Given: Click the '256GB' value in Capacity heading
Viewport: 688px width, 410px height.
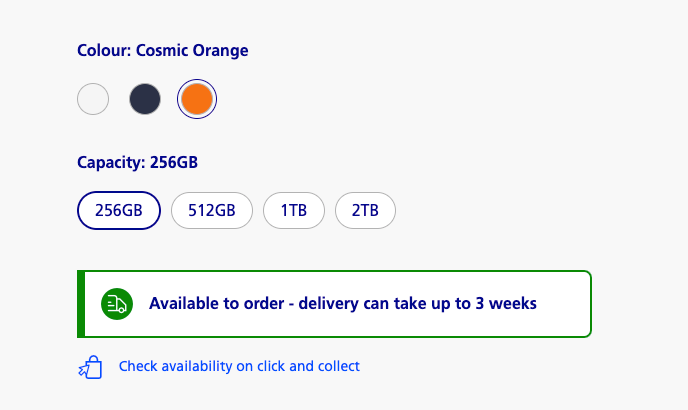Looking at the screenshot, I should pyautogui.click(x=174, y=162).
